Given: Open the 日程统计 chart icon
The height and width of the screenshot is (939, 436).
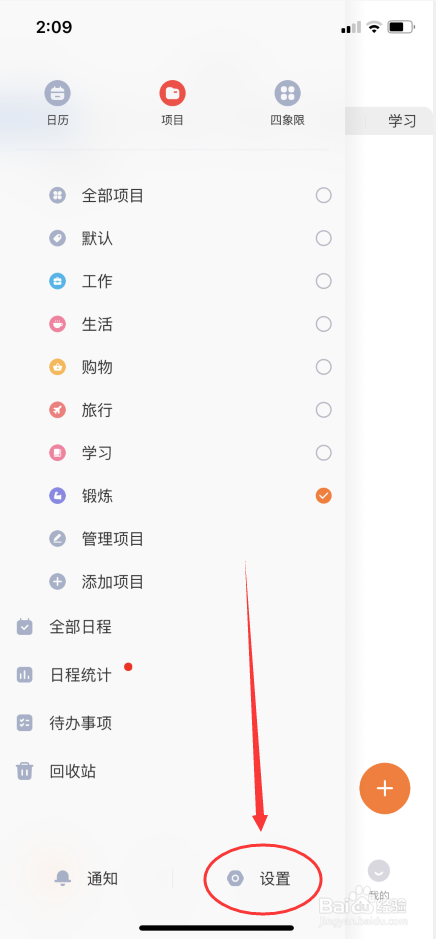Looking at the screenshot, I should pos(25,675).
